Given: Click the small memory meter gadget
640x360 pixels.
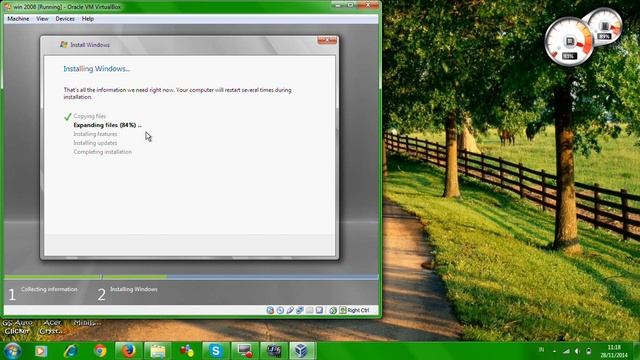Looking at the screenshot, I should tap(606, 25).
